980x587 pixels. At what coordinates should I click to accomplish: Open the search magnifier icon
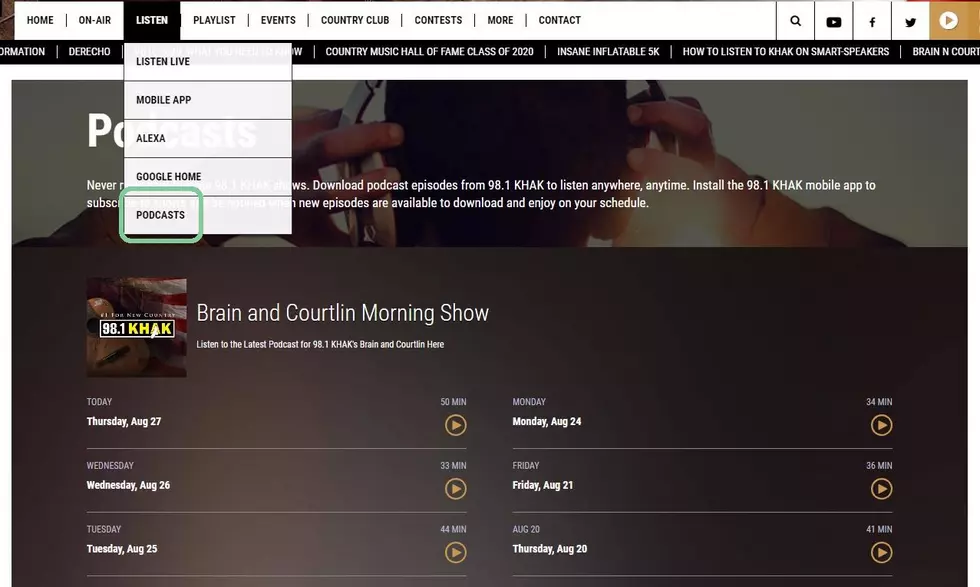pyautogui.click(x=795, y=21)
